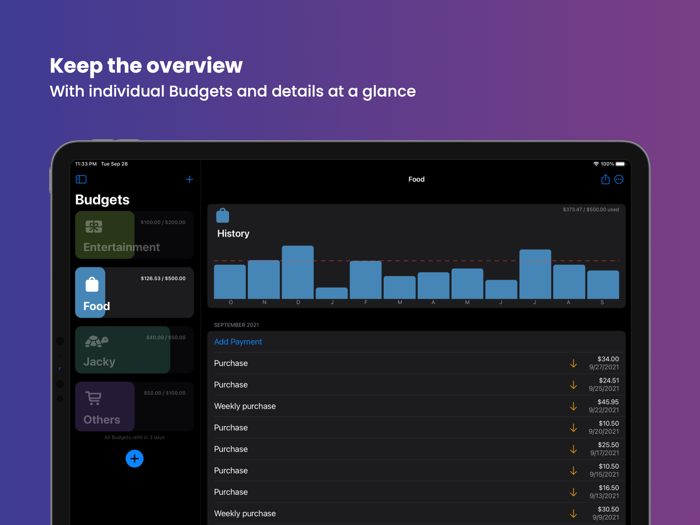
Task: Open the more options ellipsis icon
Action: tap(619, 179)
